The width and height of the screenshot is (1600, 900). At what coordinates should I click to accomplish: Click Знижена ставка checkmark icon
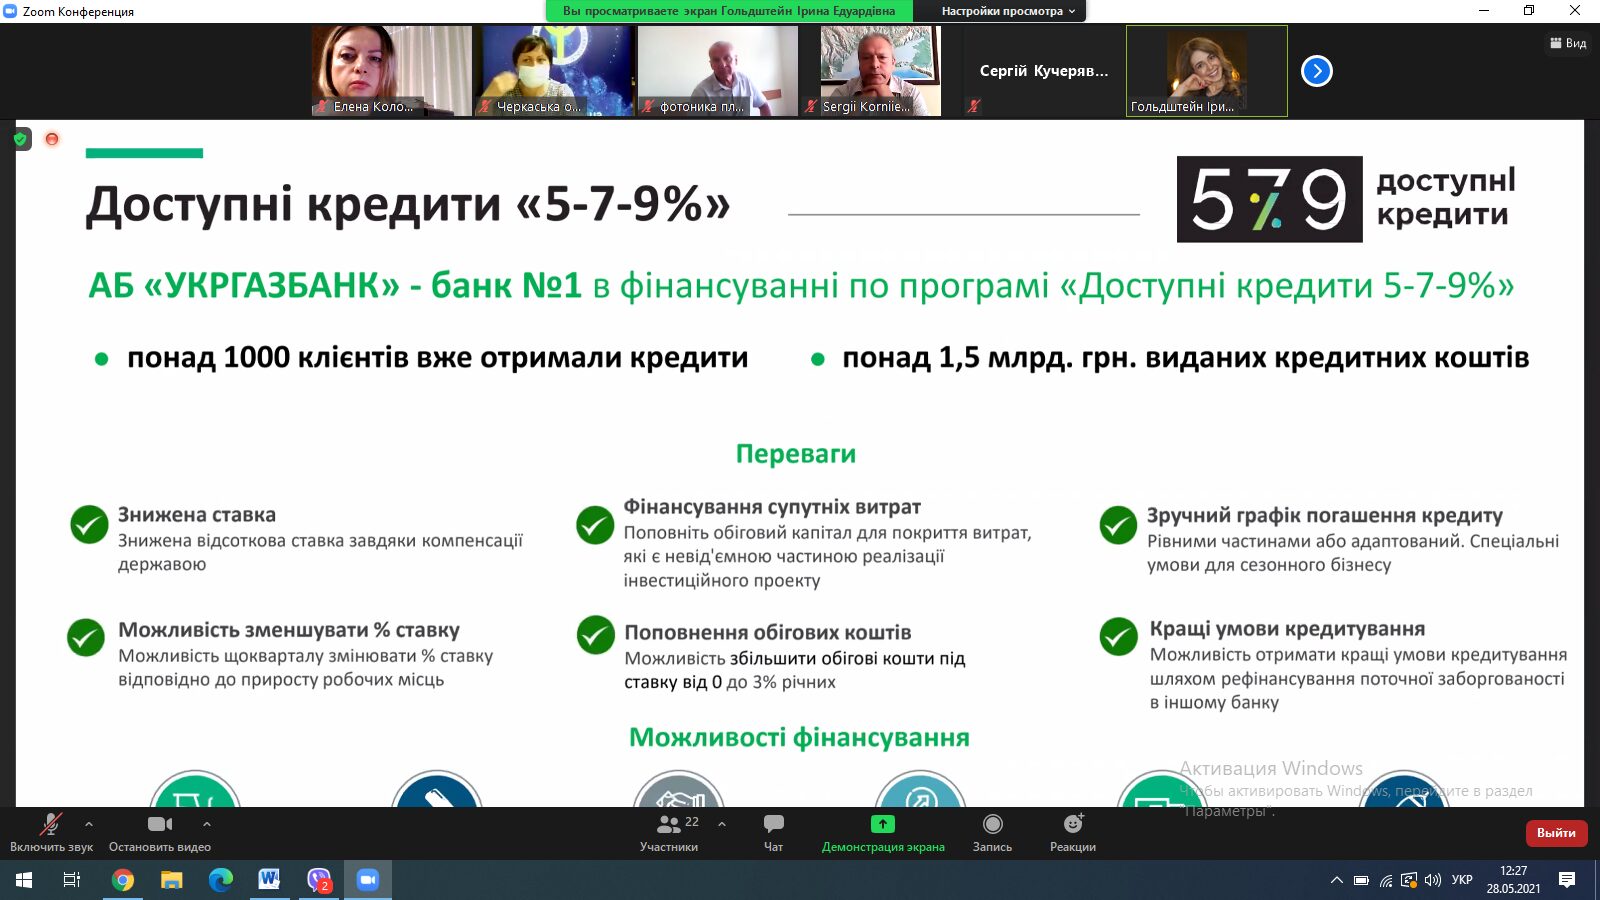[89, 524]
